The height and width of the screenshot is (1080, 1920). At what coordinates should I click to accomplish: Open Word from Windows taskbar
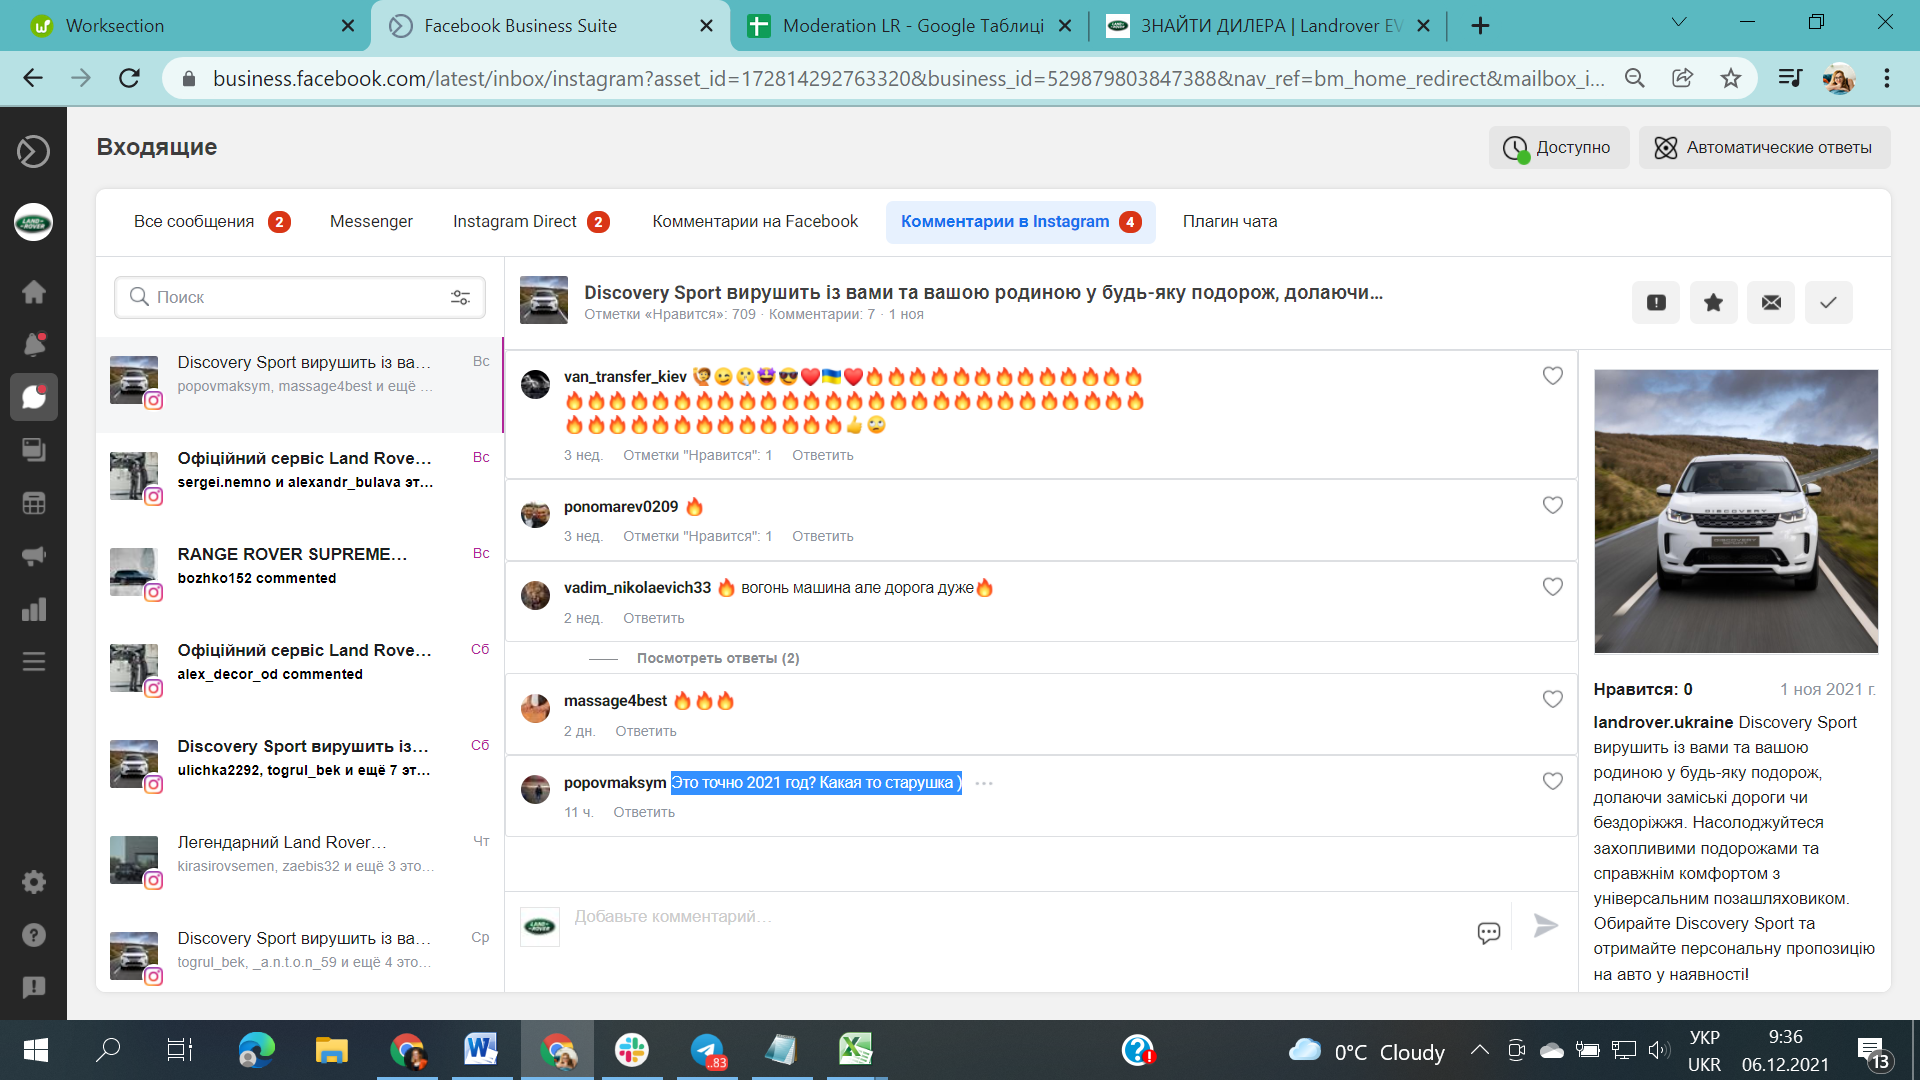481,1050
